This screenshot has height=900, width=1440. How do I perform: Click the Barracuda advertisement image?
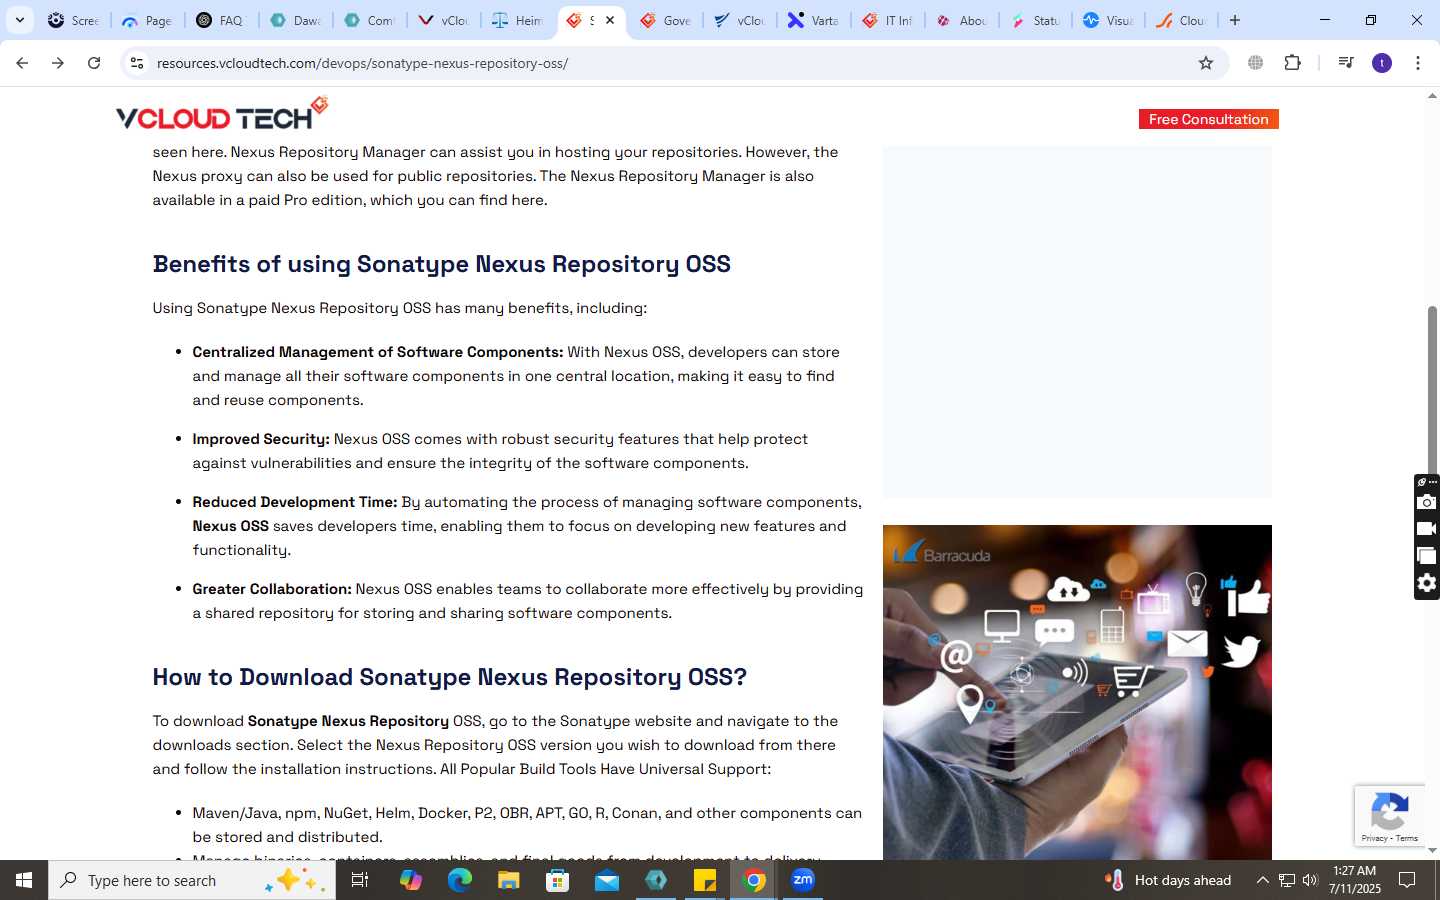coord(1077,692)
